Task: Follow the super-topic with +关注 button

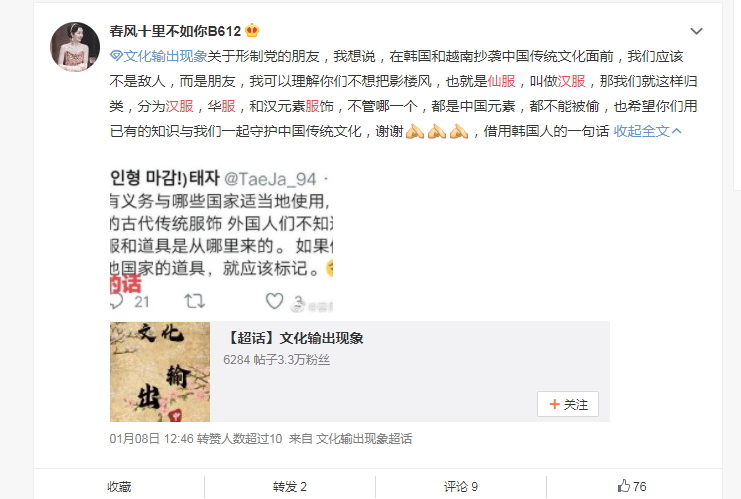Action: [x=568, y=404]
